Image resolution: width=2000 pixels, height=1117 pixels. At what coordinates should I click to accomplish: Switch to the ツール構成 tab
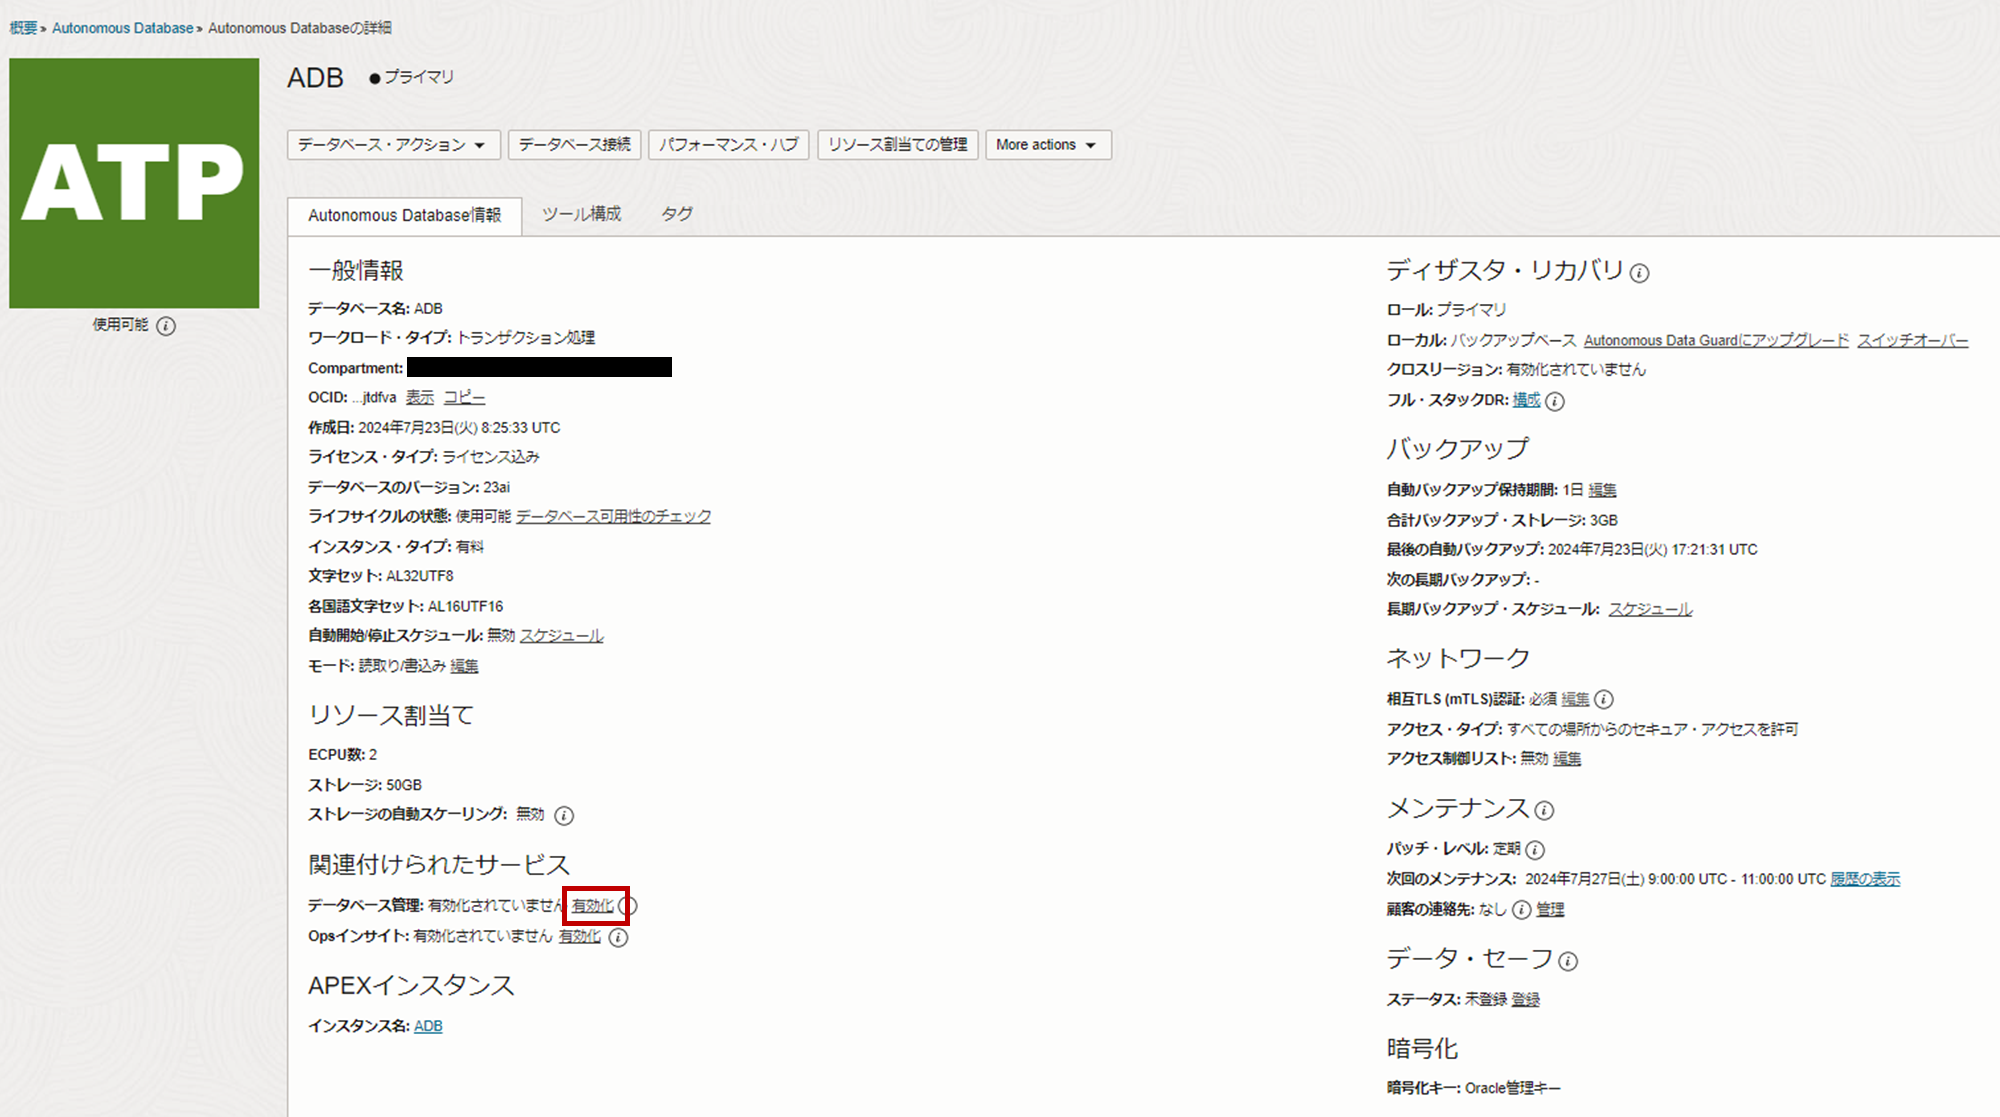(581, 214)
